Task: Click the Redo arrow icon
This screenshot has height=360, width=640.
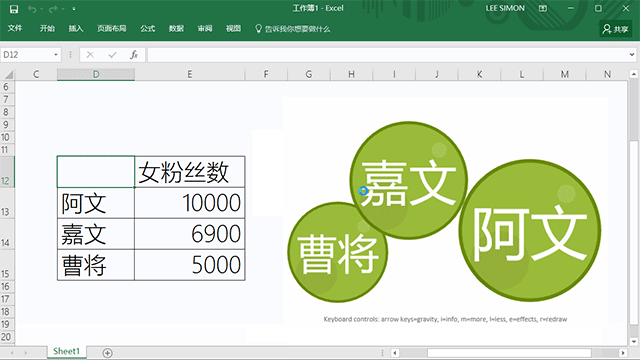Action: [53, 9]
